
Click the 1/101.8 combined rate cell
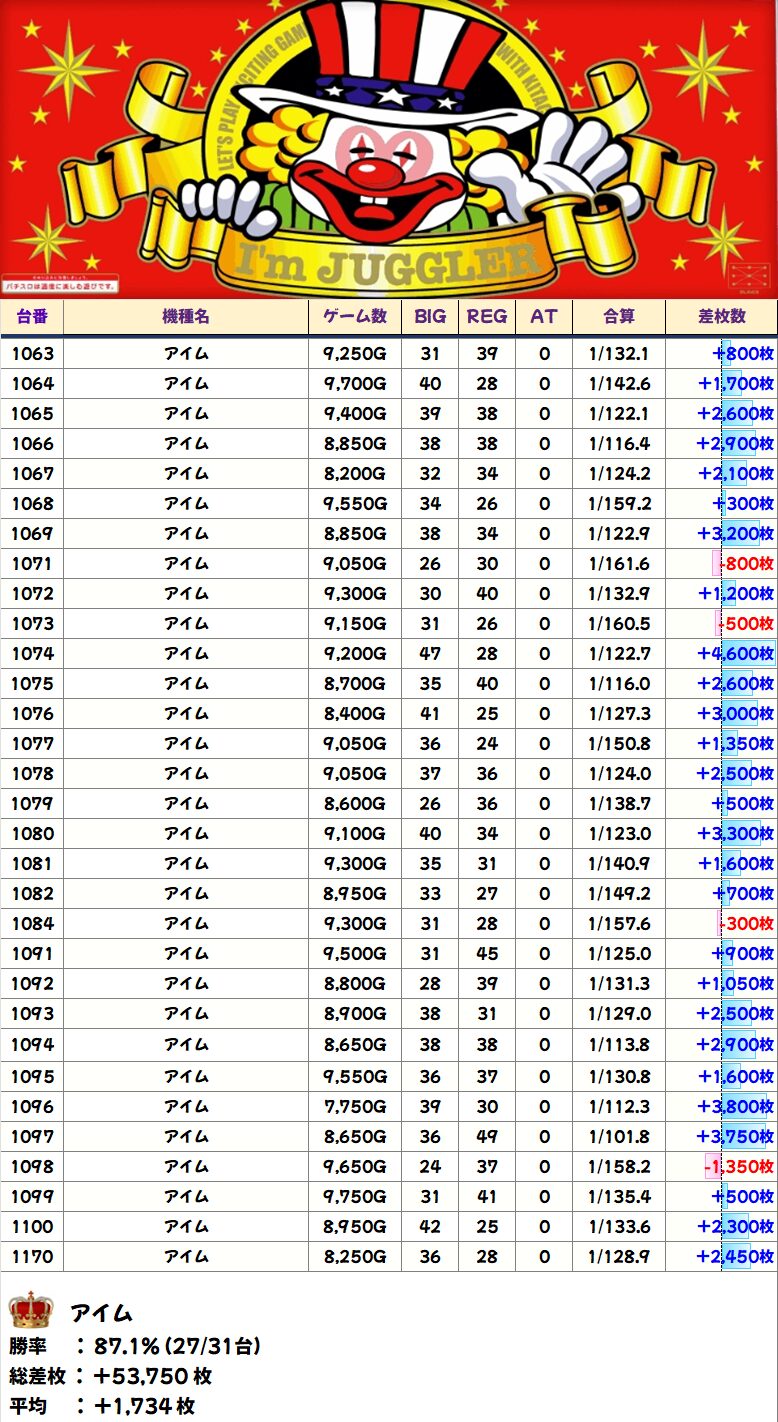[619, 1136]
